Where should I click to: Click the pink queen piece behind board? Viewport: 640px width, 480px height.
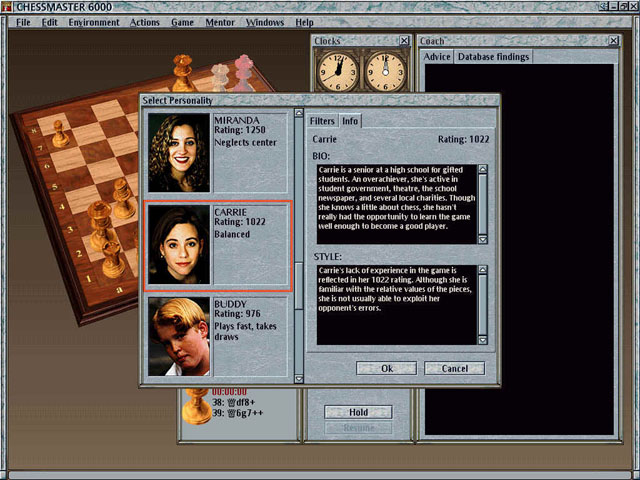(244, 73)
